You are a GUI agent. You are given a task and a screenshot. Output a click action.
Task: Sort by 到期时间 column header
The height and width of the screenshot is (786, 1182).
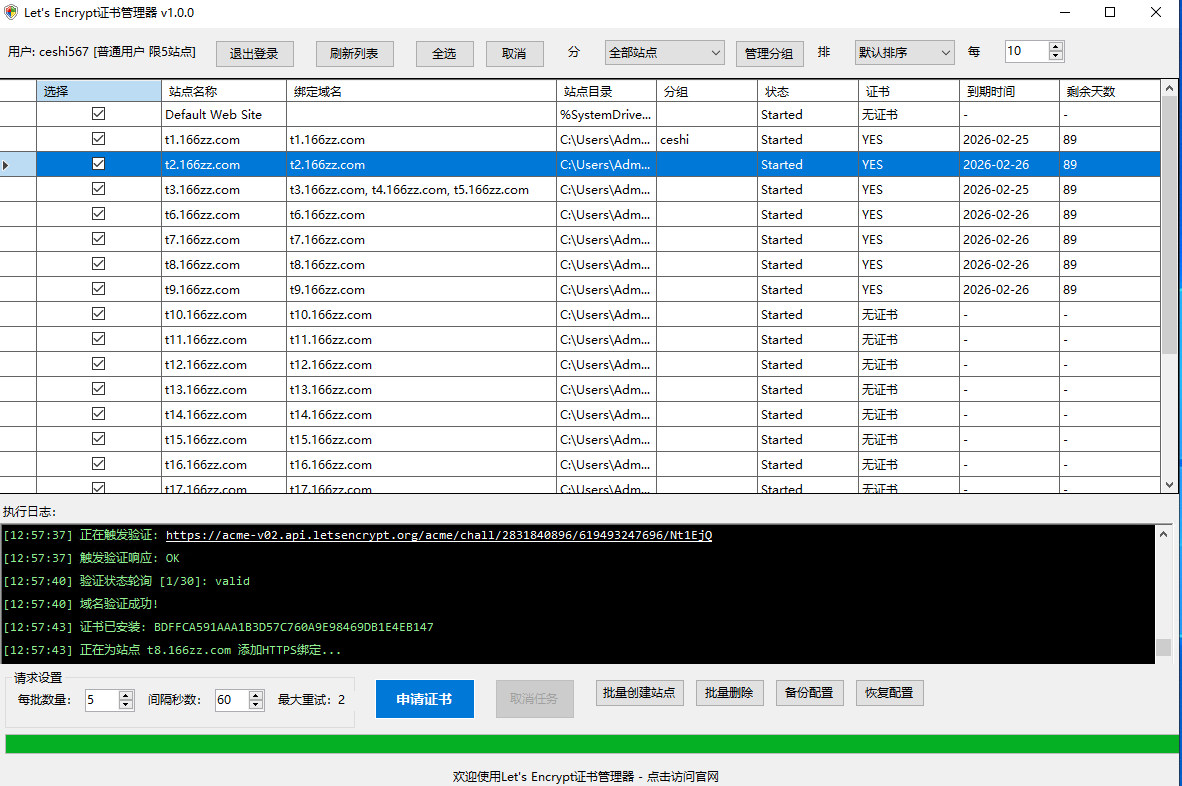(x=1008, y=91)
